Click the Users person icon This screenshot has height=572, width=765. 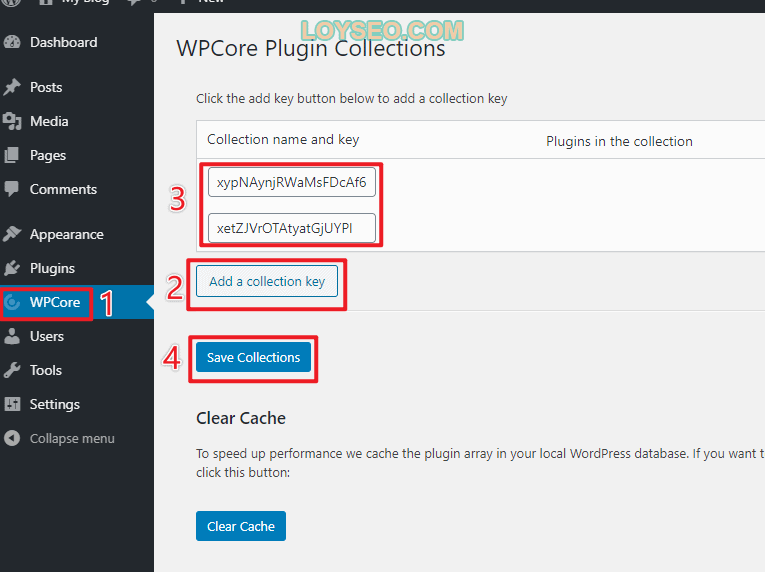[12, 336]
